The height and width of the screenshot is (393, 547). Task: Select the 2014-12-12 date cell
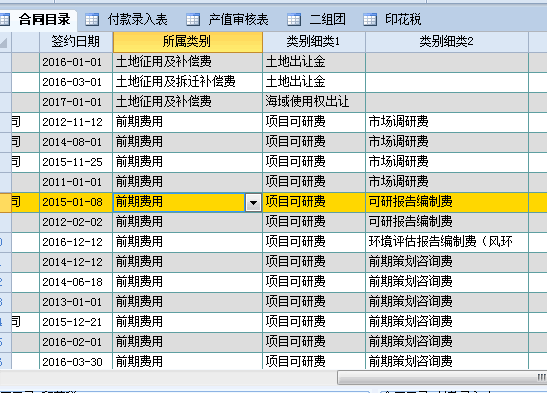(76, 262)
